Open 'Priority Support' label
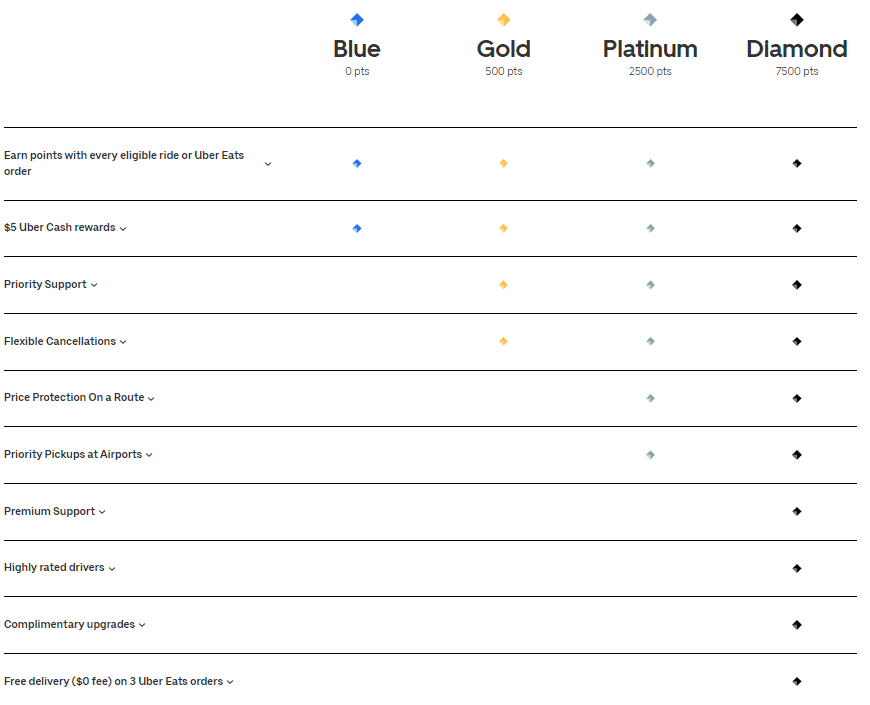 (45, 285)
